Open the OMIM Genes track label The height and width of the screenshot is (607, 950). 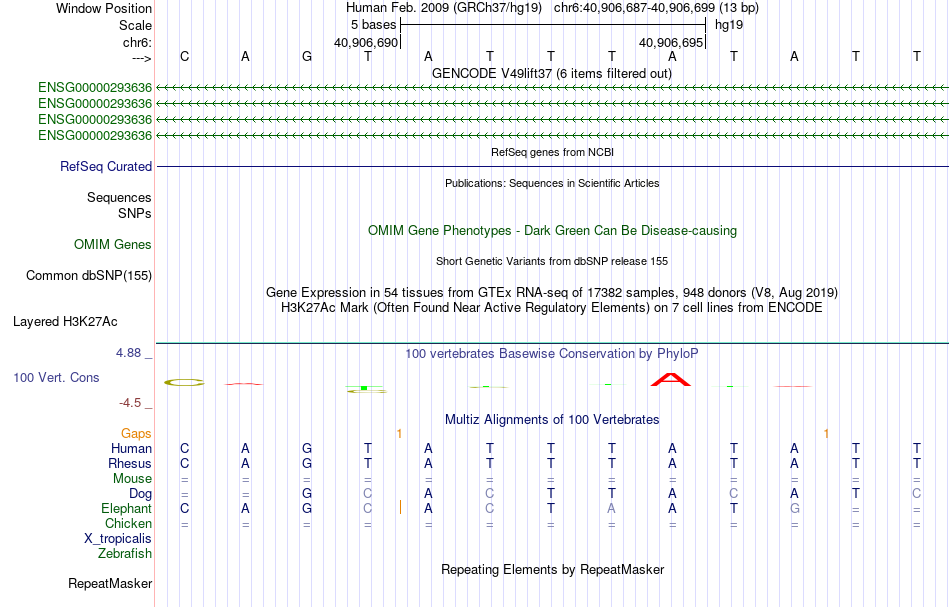[x=113, y=245]
